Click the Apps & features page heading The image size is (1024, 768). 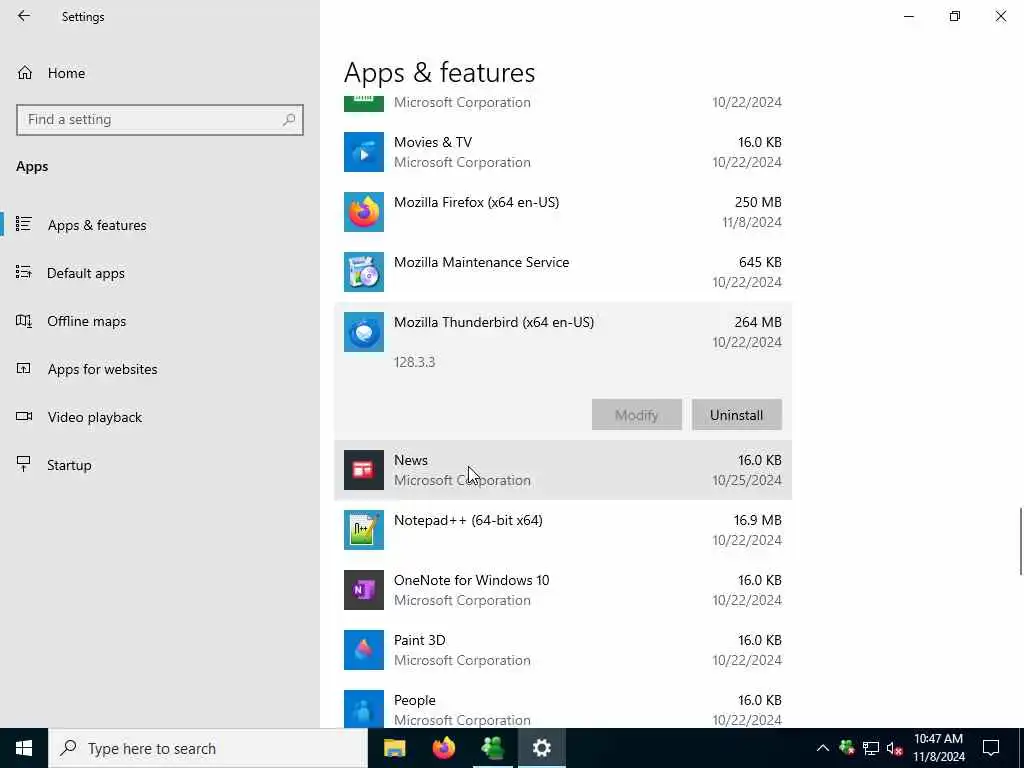440,72
